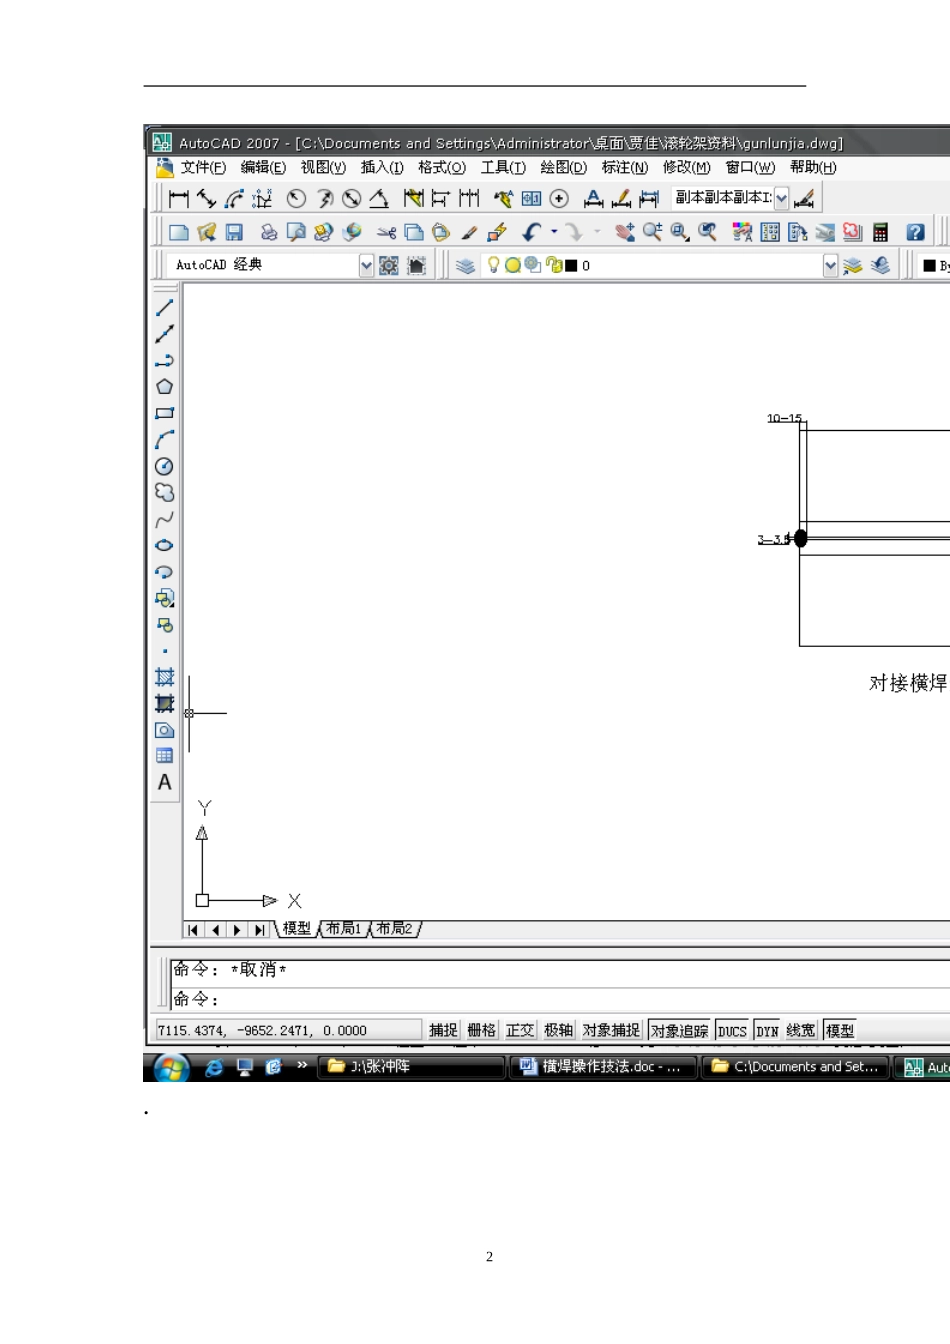Image resolution: width=950 pixels, height=1344 pixels.
Task: Click layer 0 black color swatch
Action: click(x=571, y=265)
